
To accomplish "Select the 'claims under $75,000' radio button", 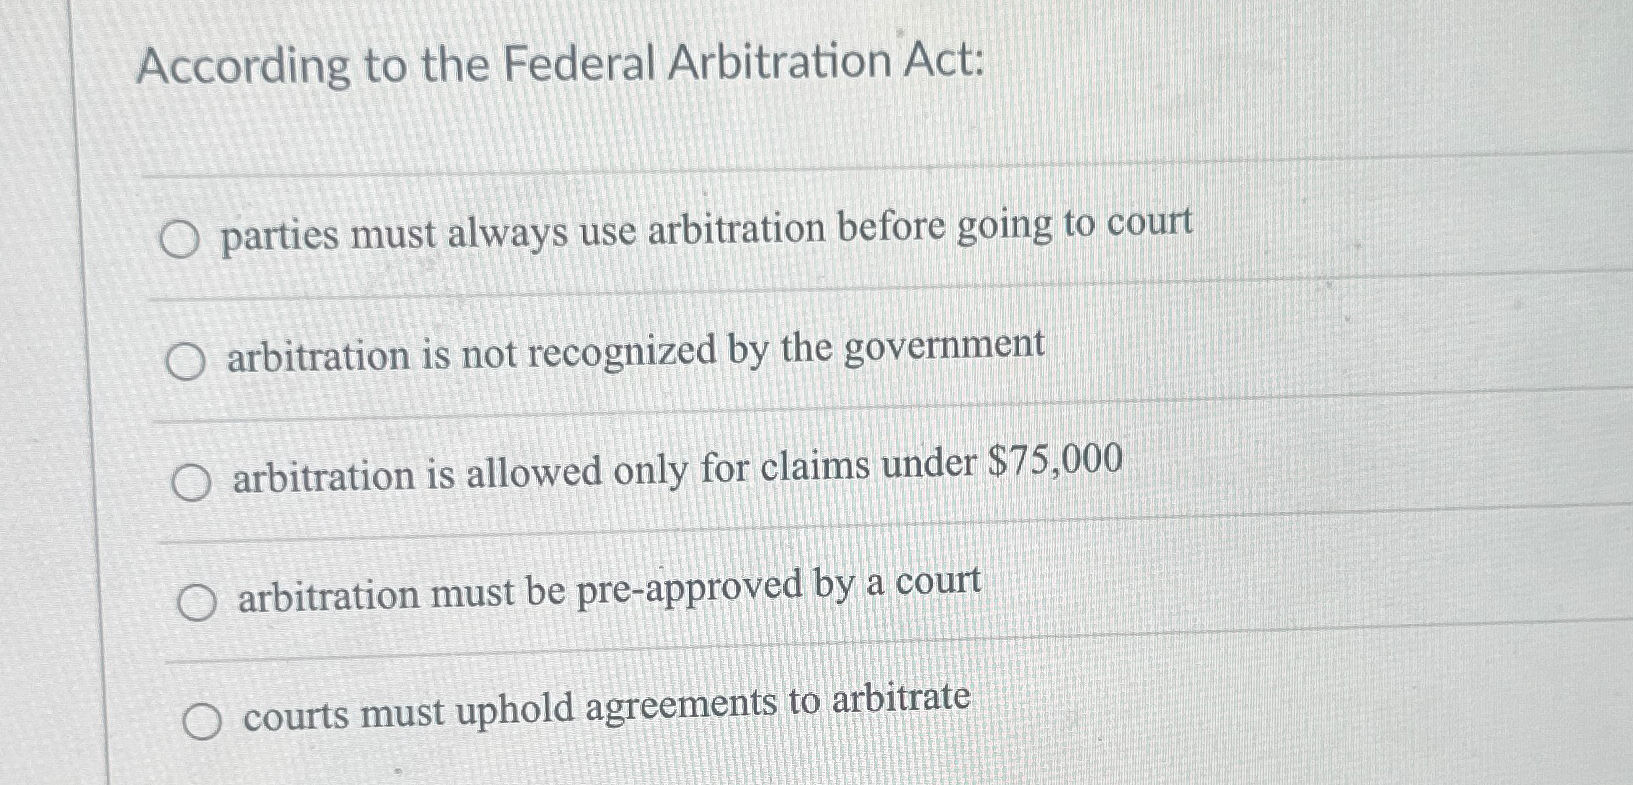I will [x=190, y=480].
